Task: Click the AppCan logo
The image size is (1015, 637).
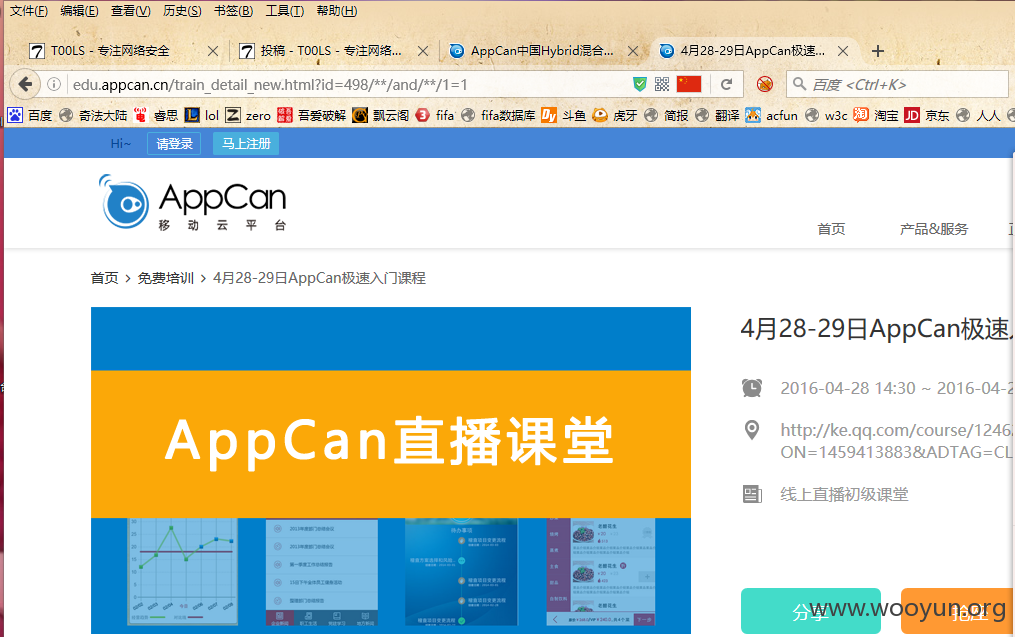Action: (x=192, y=202)
